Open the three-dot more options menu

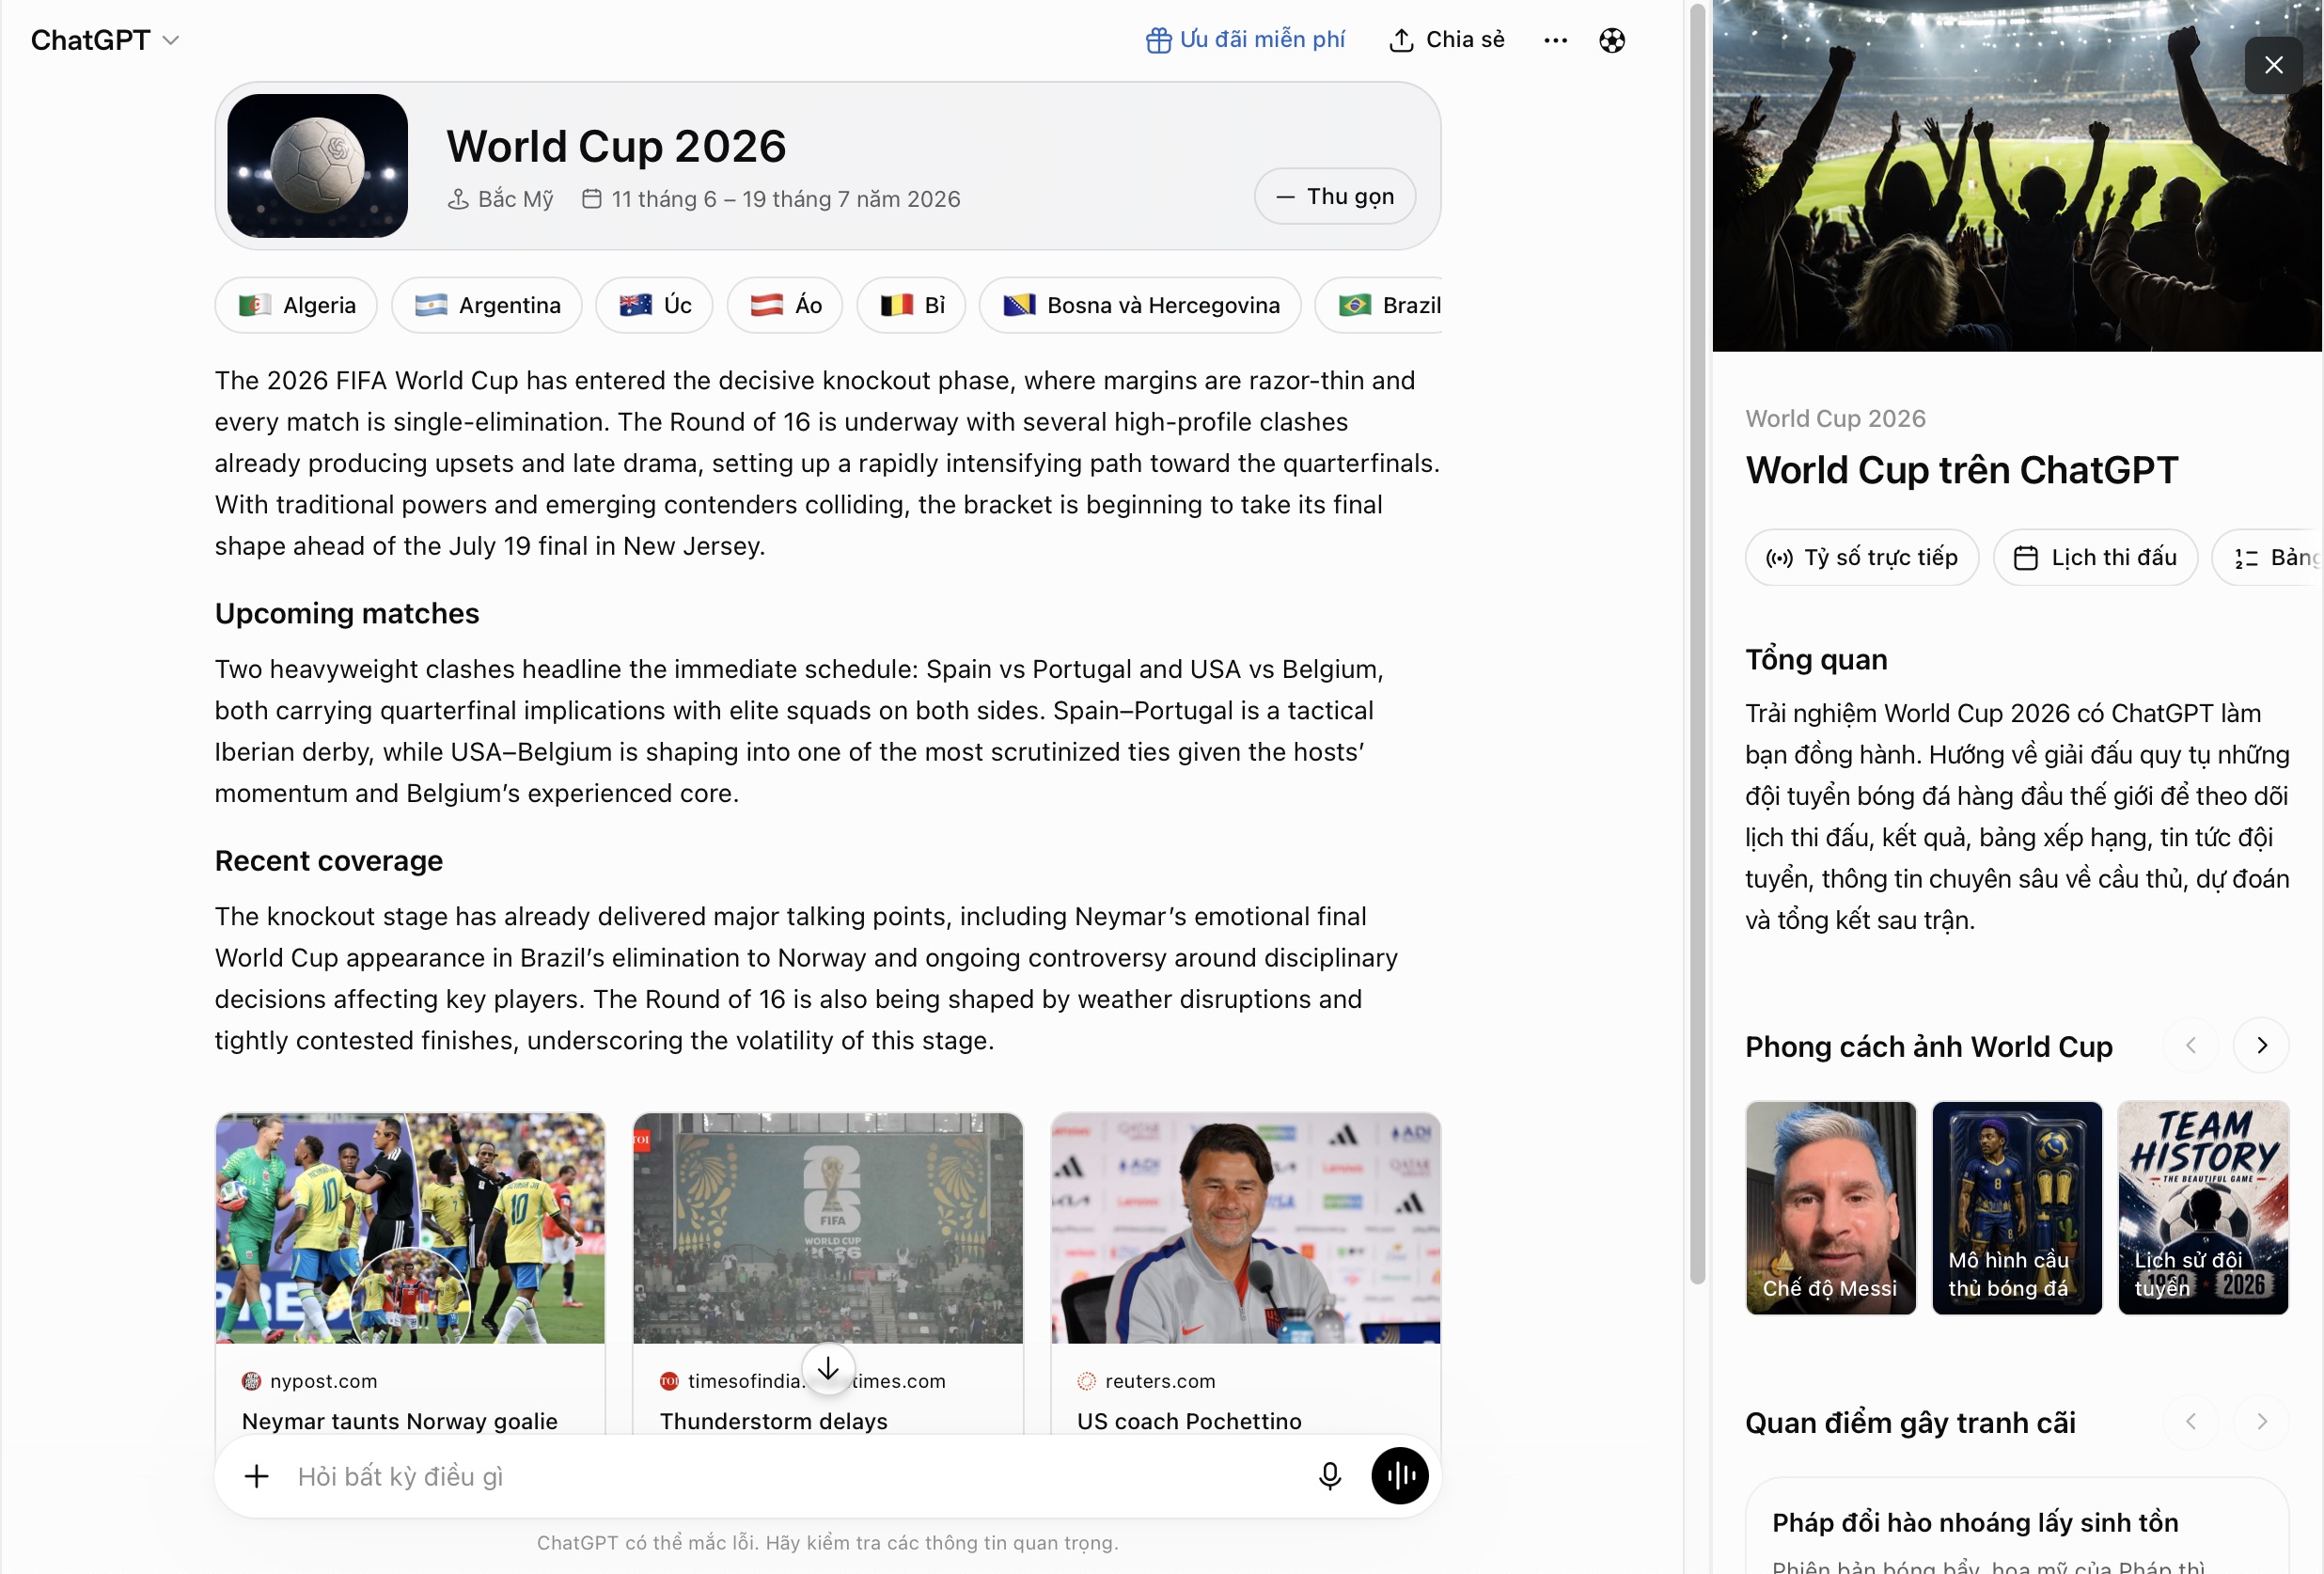(1555, 40)
